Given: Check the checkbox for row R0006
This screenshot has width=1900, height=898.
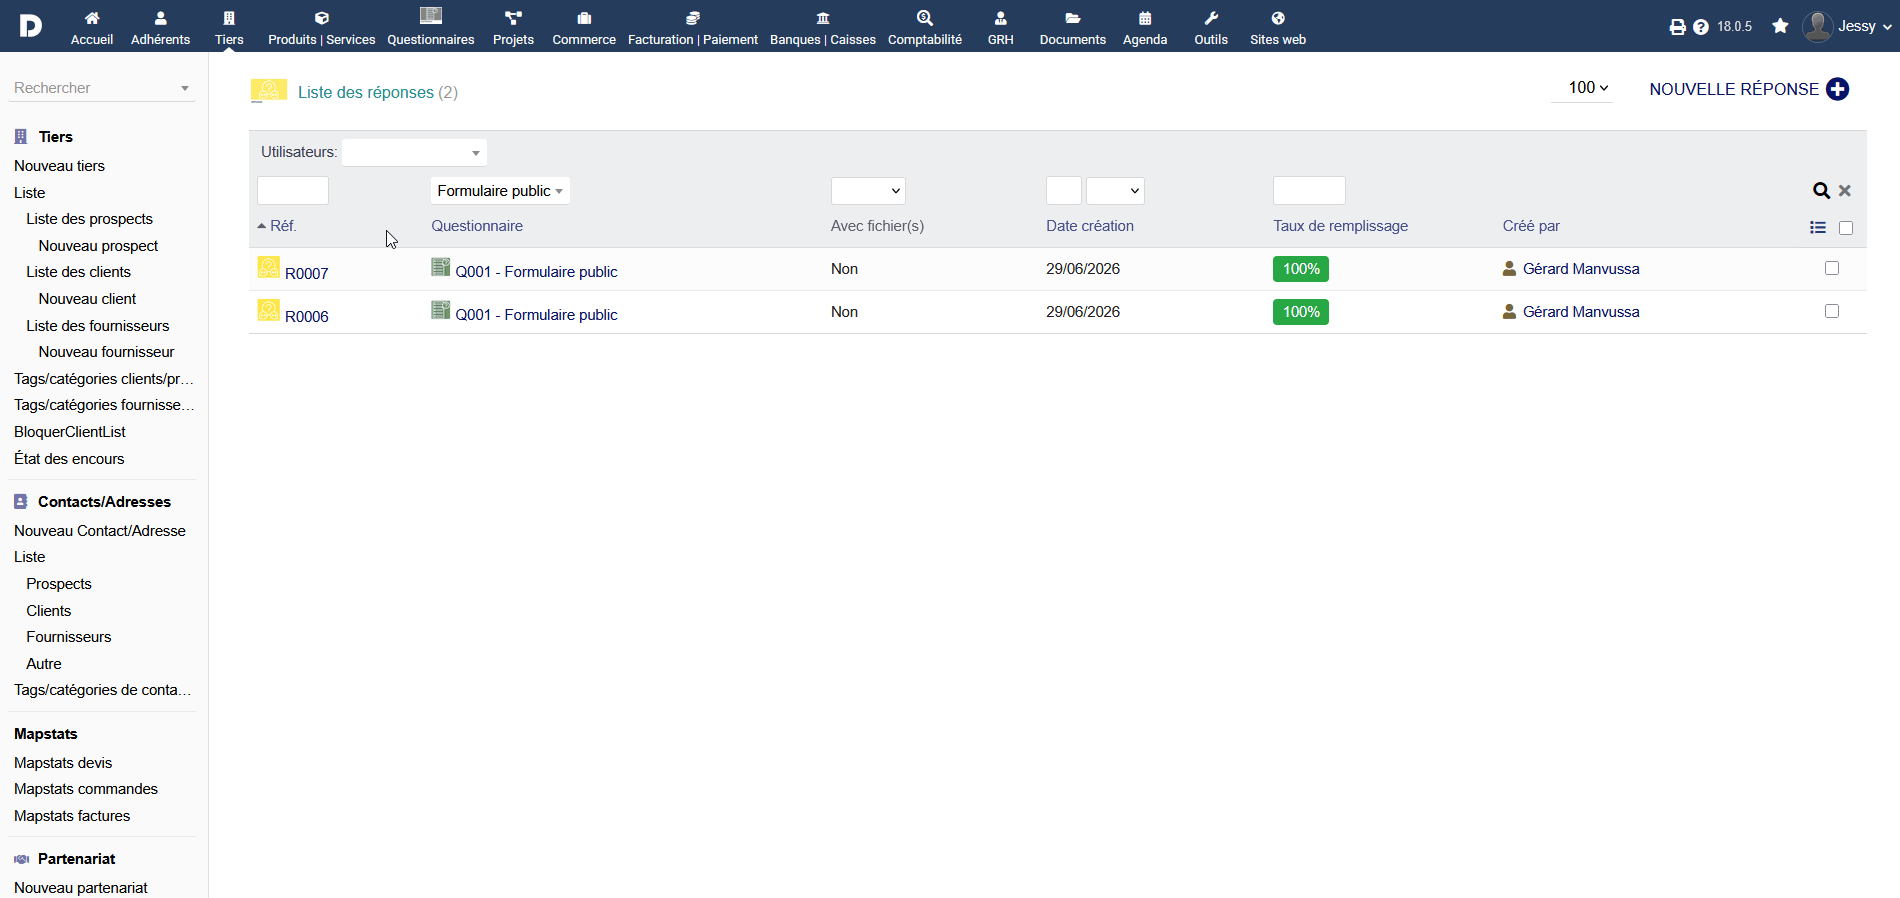Looking at the screenshot, I should coord(1832,311).
